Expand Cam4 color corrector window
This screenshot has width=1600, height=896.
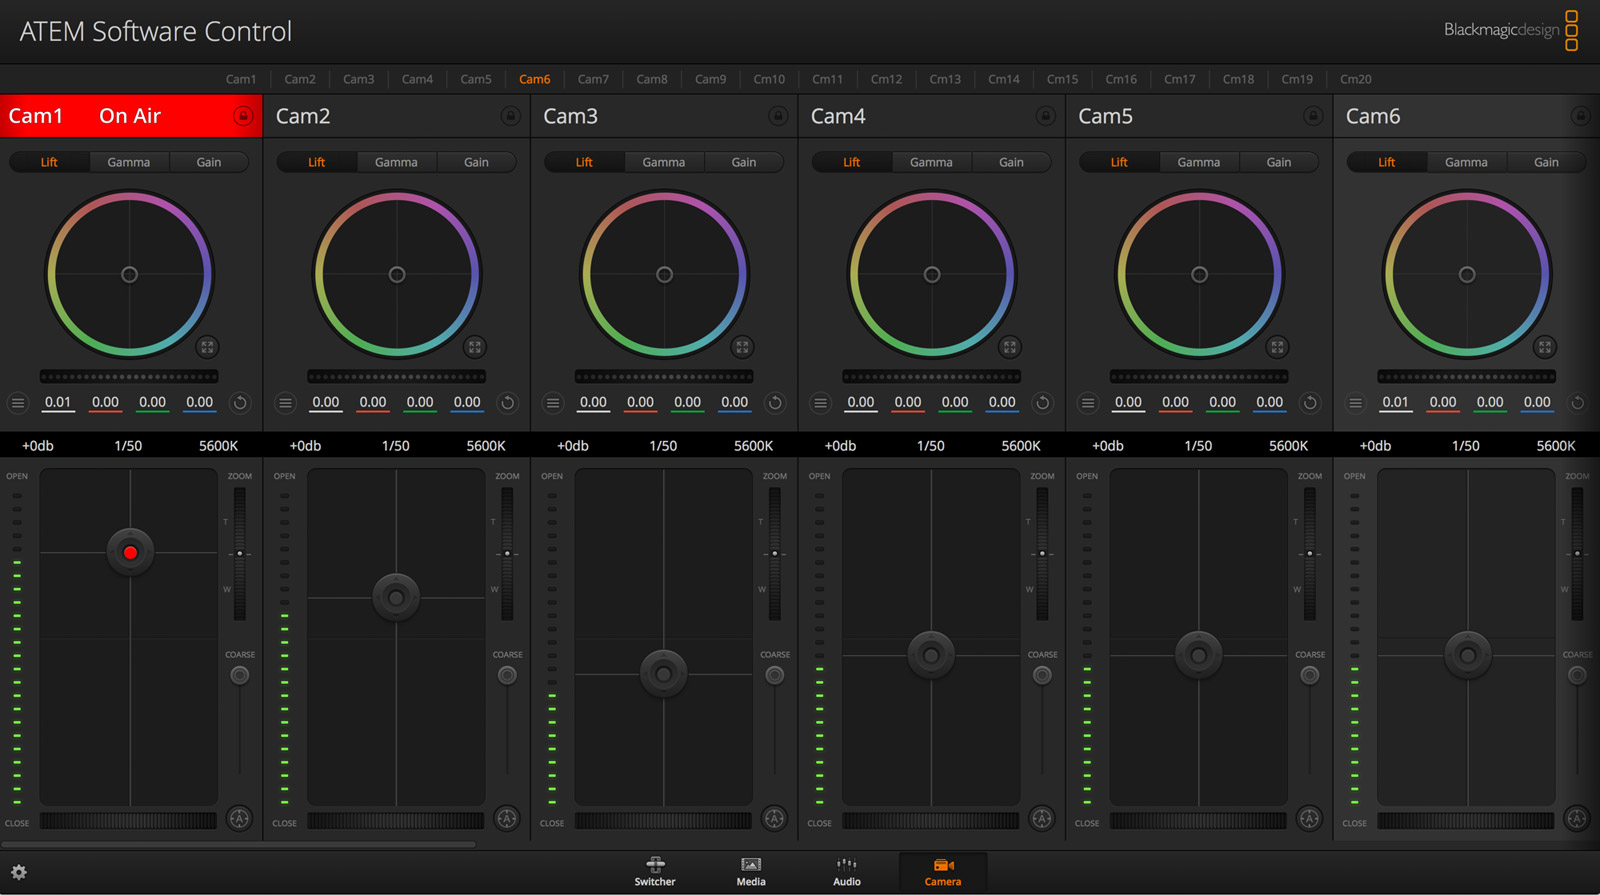(1010, 347)
